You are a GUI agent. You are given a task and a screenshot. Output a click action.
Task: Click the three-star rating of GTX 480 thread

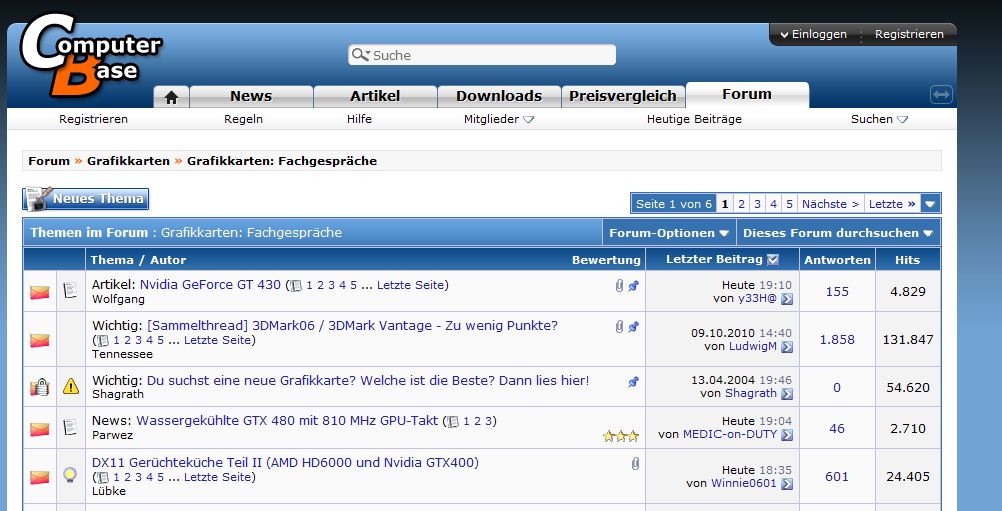click(620, 436)
